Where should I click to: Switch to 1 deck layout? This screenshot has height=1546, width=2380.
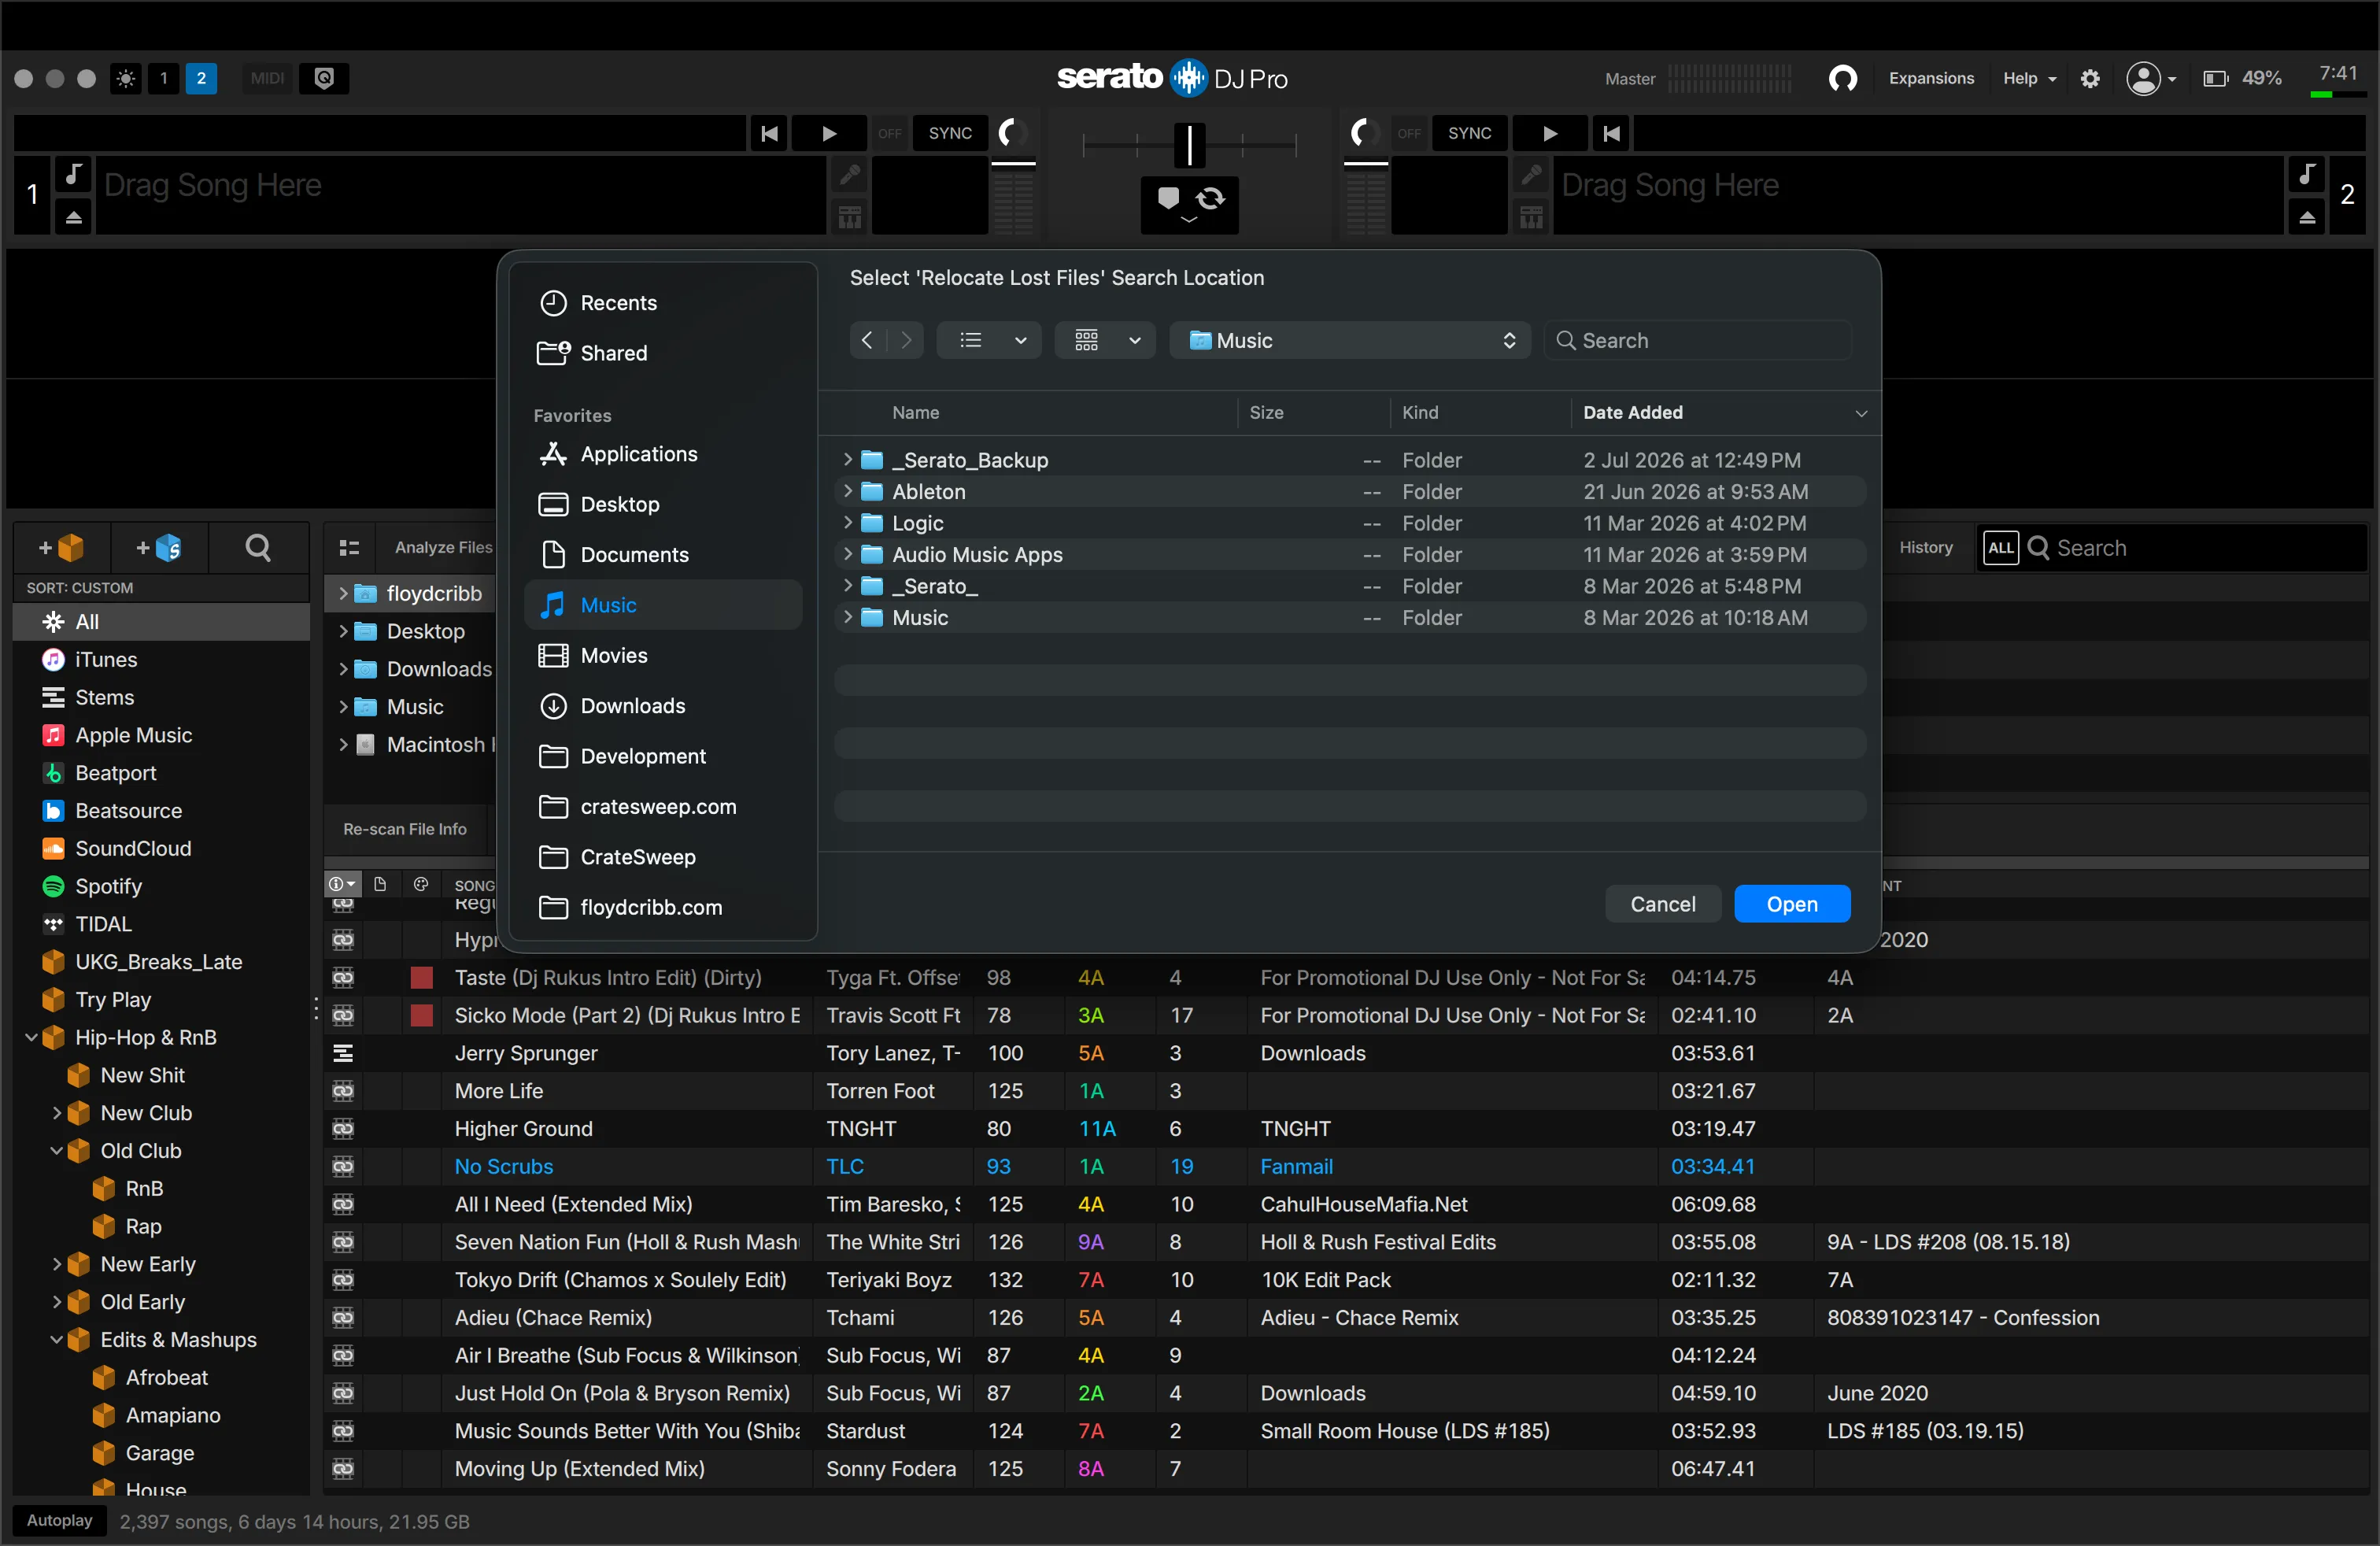pyautogui.click(x=164, y=78)
